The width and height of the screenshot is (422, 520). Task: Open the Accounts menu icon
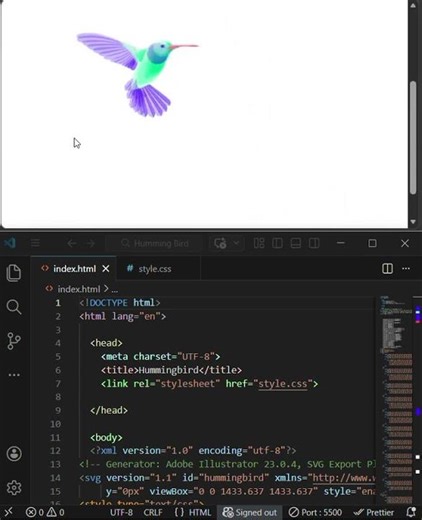[x=14, y=454]
